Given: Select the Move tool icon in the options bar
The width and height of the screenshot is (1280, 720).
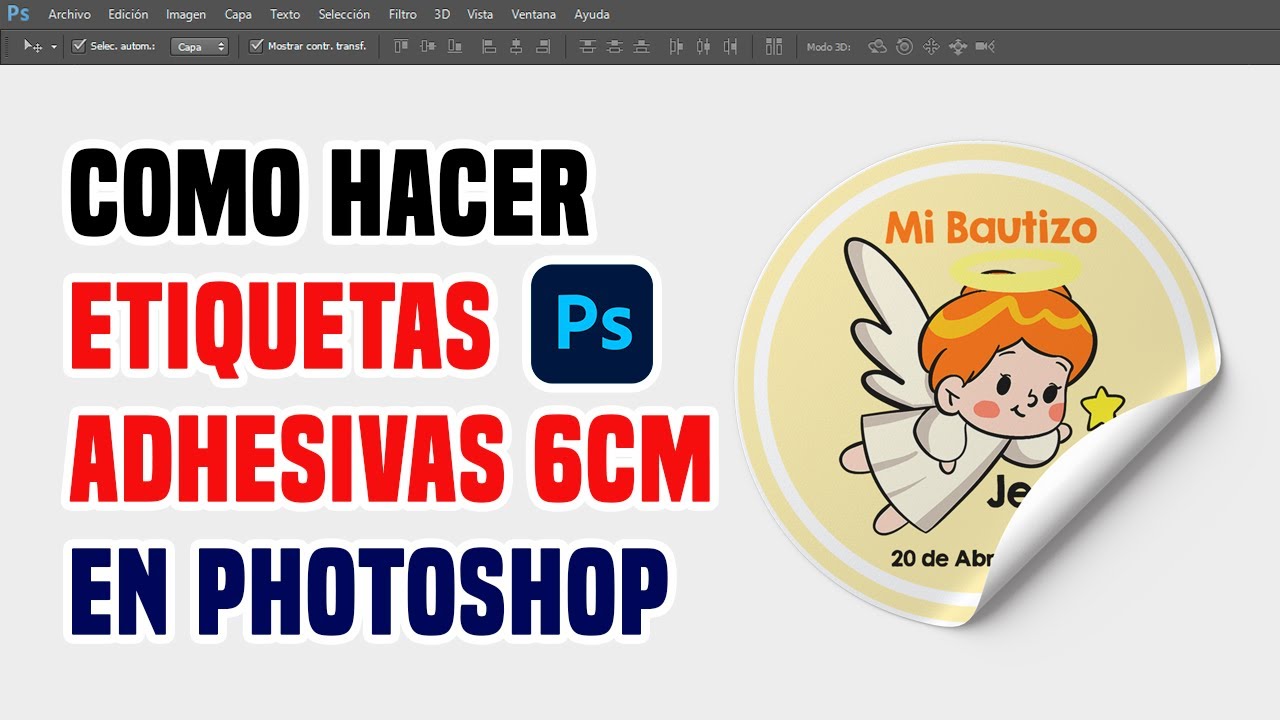Looking at the screenshot, I should (x=33, y=46).
